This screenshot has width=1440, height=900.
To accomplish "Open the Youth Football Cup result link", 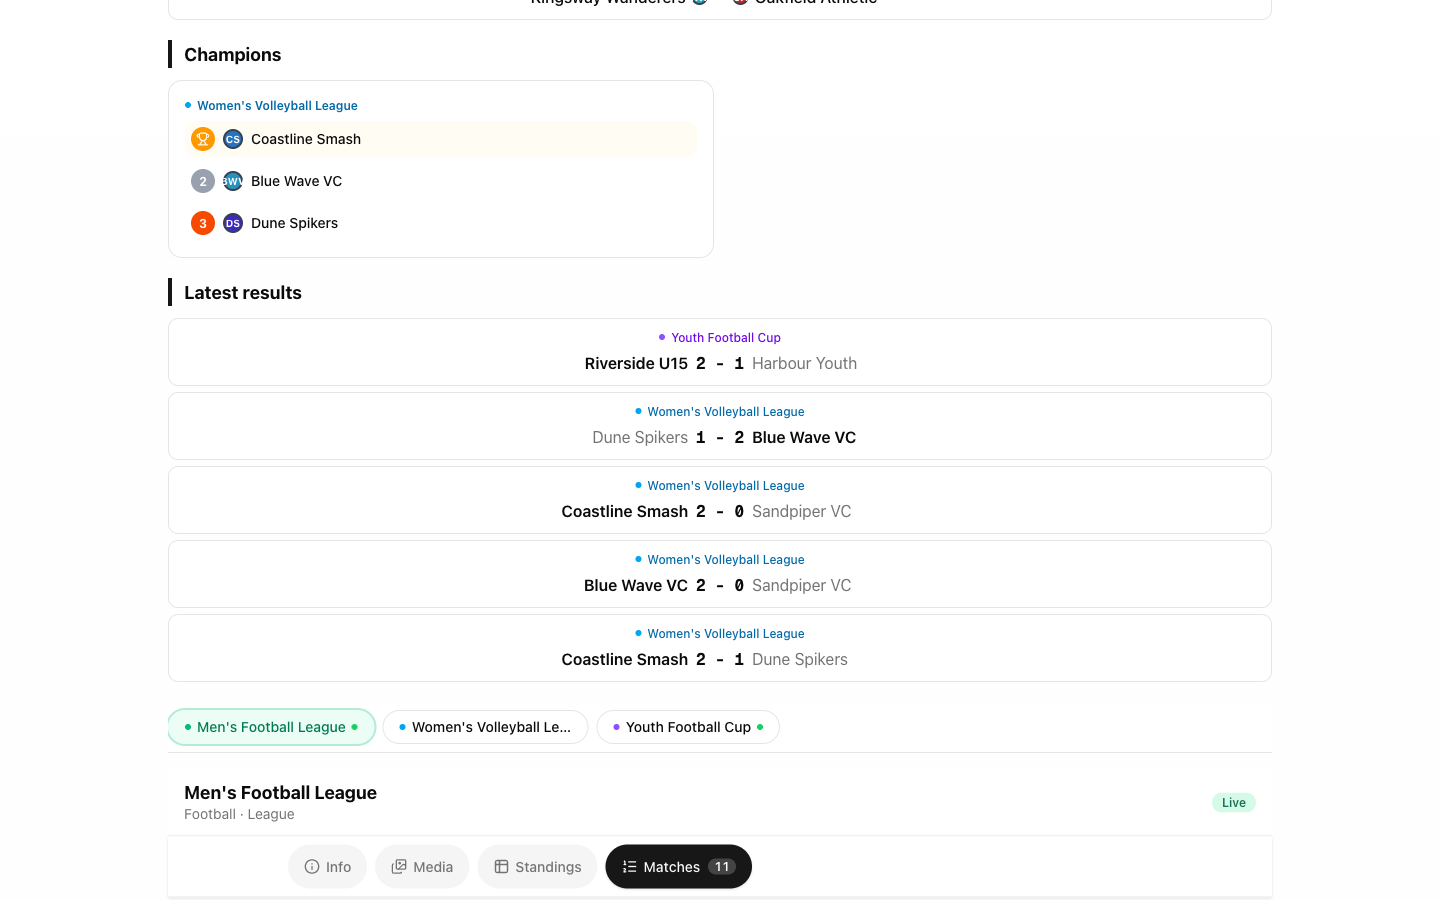I will pyautogui.click(x=726, y=338).
